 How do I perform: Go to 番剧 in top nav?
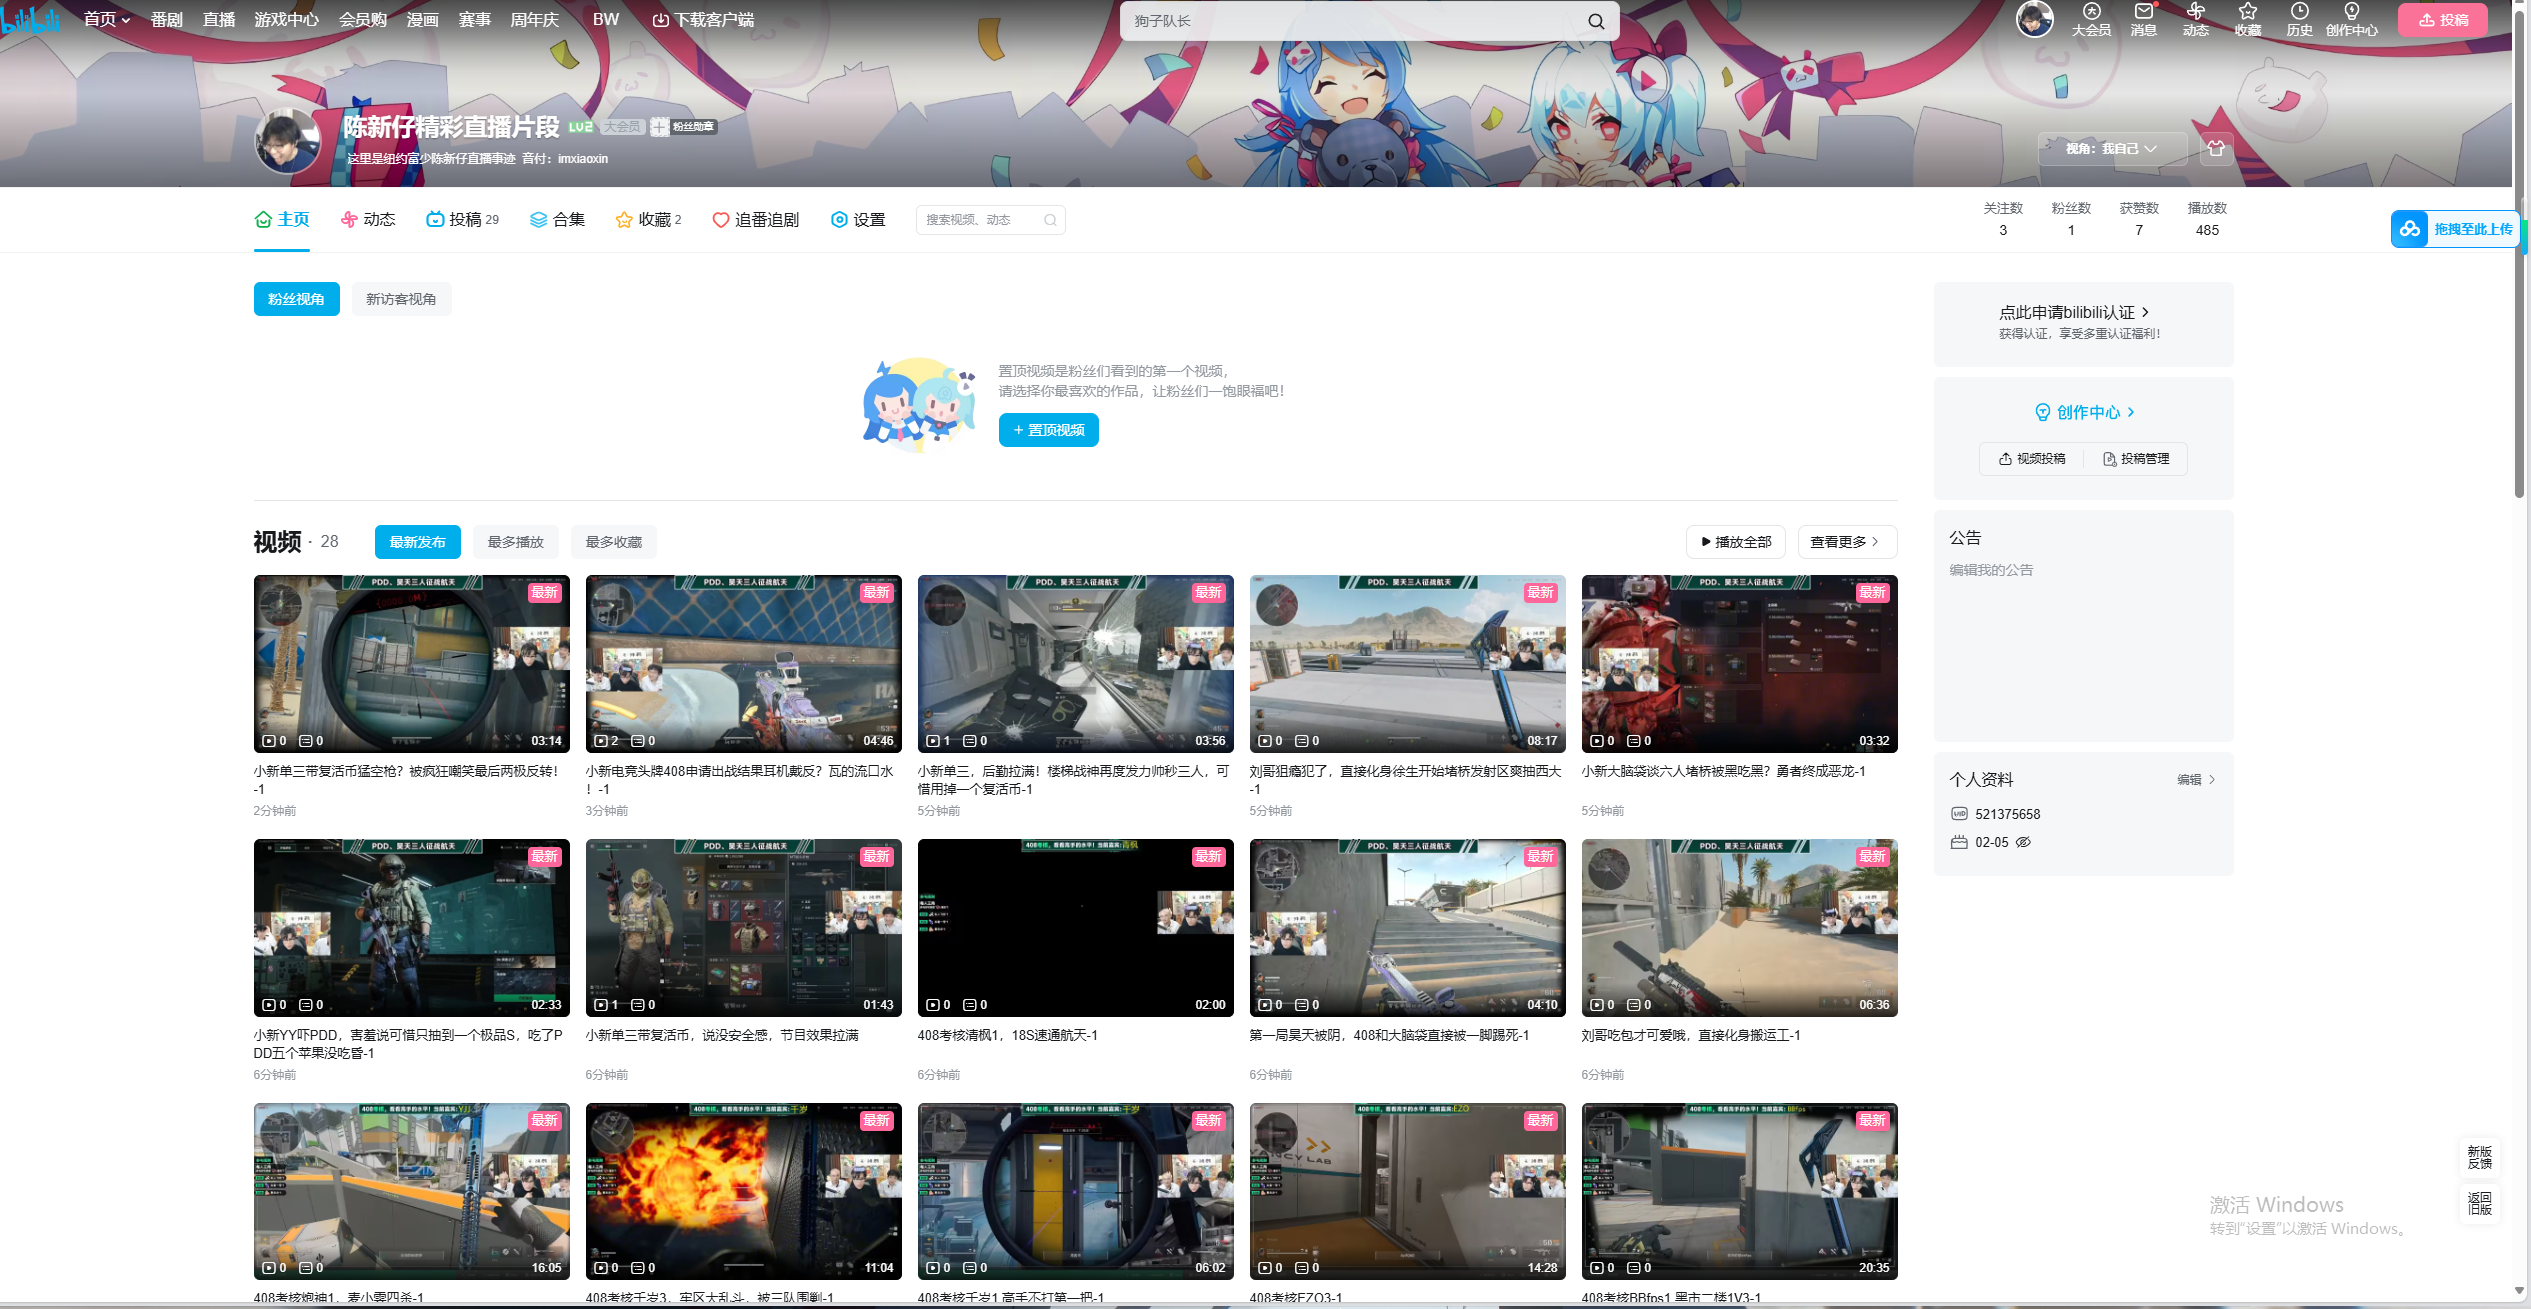[x=167, y=19]
